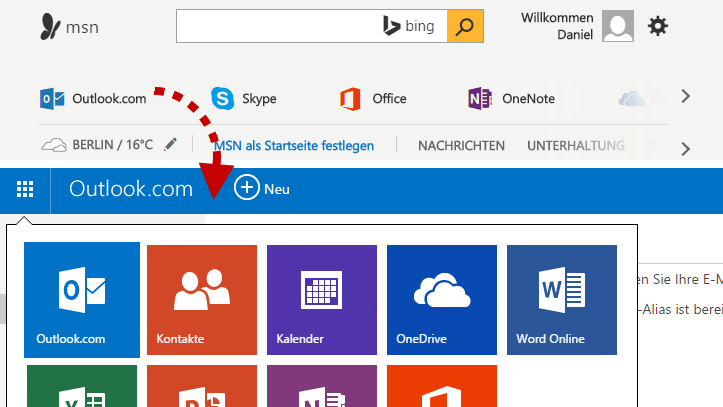
Task: Click the Berlin 16°C weather cloud icon
Action: pos(53,145)
